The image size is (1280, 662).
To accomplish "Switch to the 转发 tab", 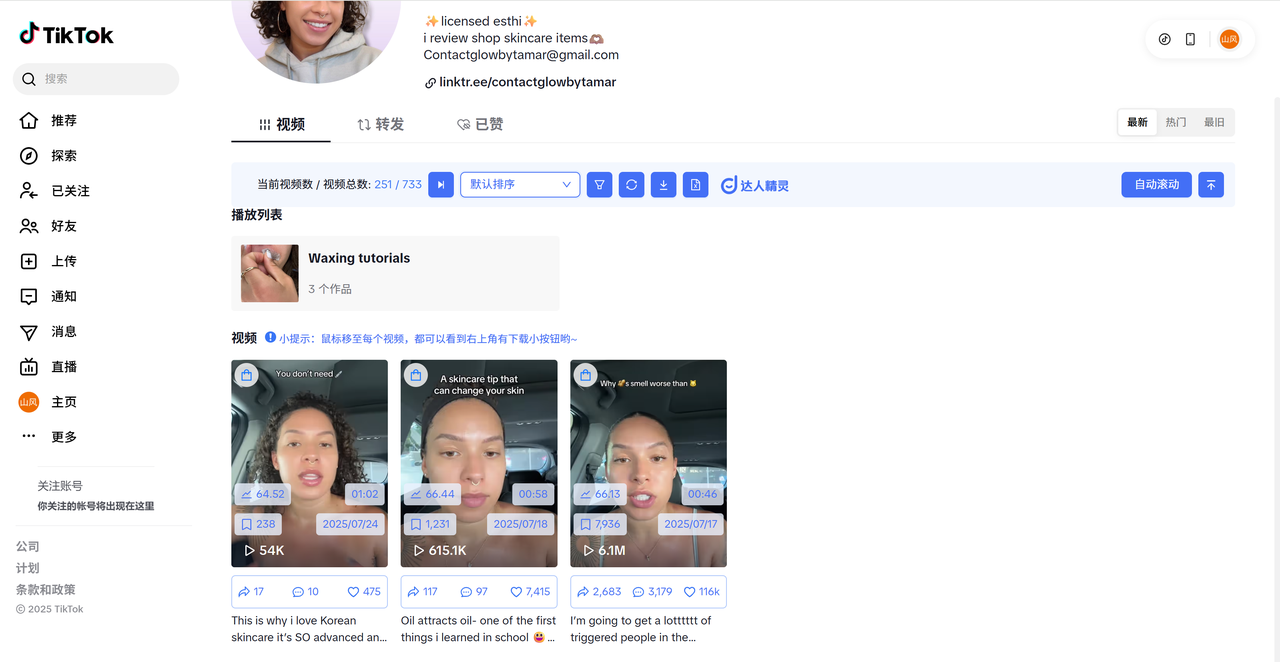I will click(381, 125).
